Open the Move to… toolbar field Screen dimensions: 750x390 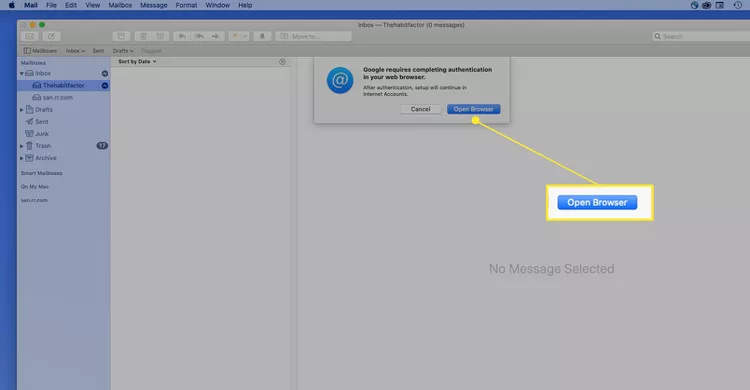coord(313,36)
